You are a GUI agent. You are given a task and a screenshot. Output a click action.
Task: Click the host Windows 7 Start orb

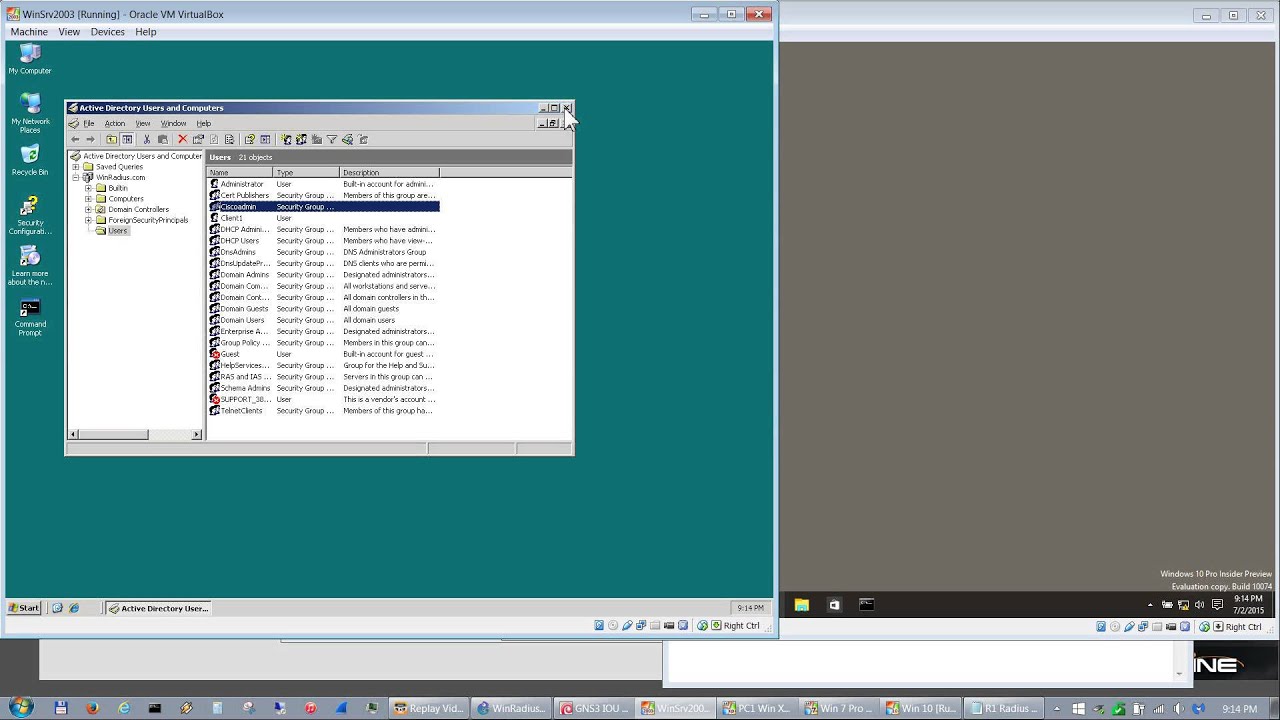20,707
